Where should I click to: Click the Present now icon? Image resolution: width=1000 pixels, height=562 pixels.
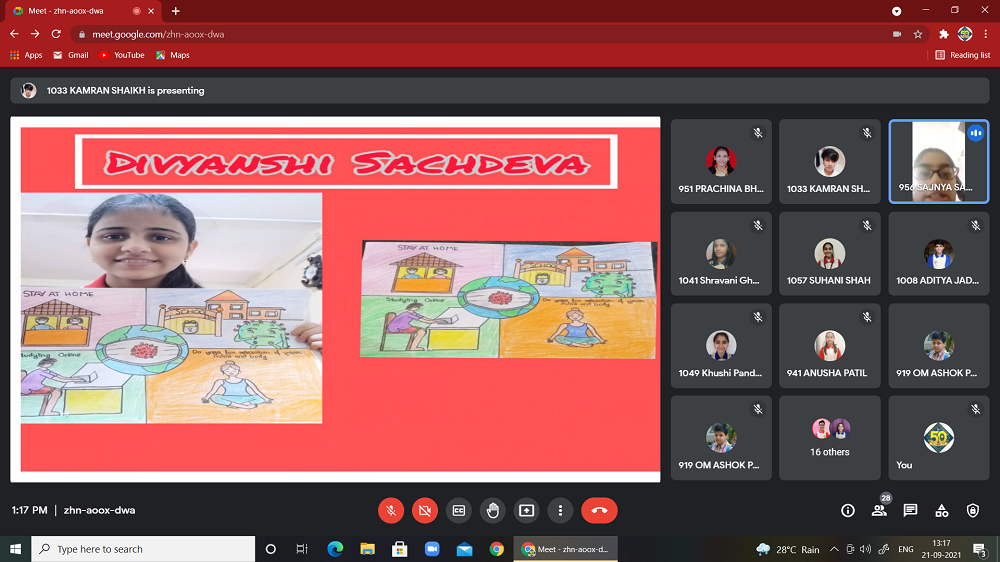527,510
